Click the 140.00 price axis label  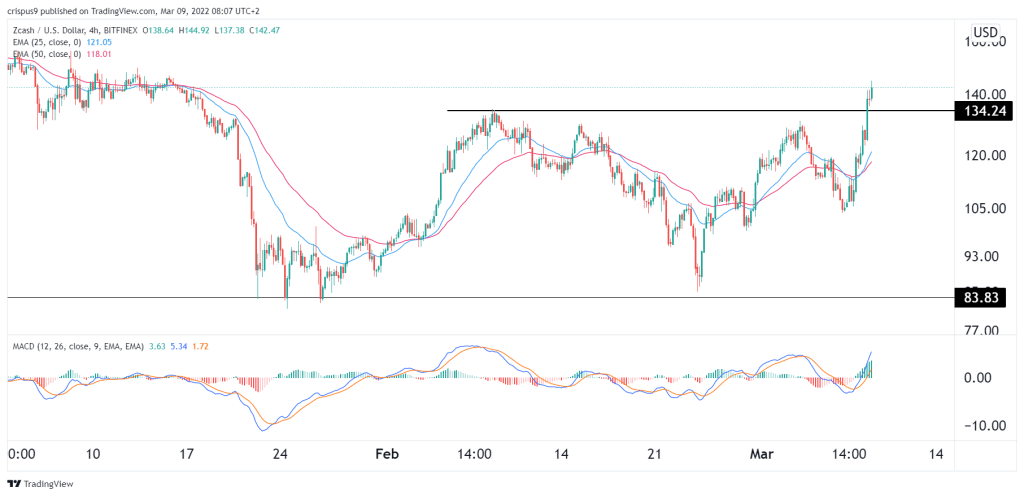986,94
